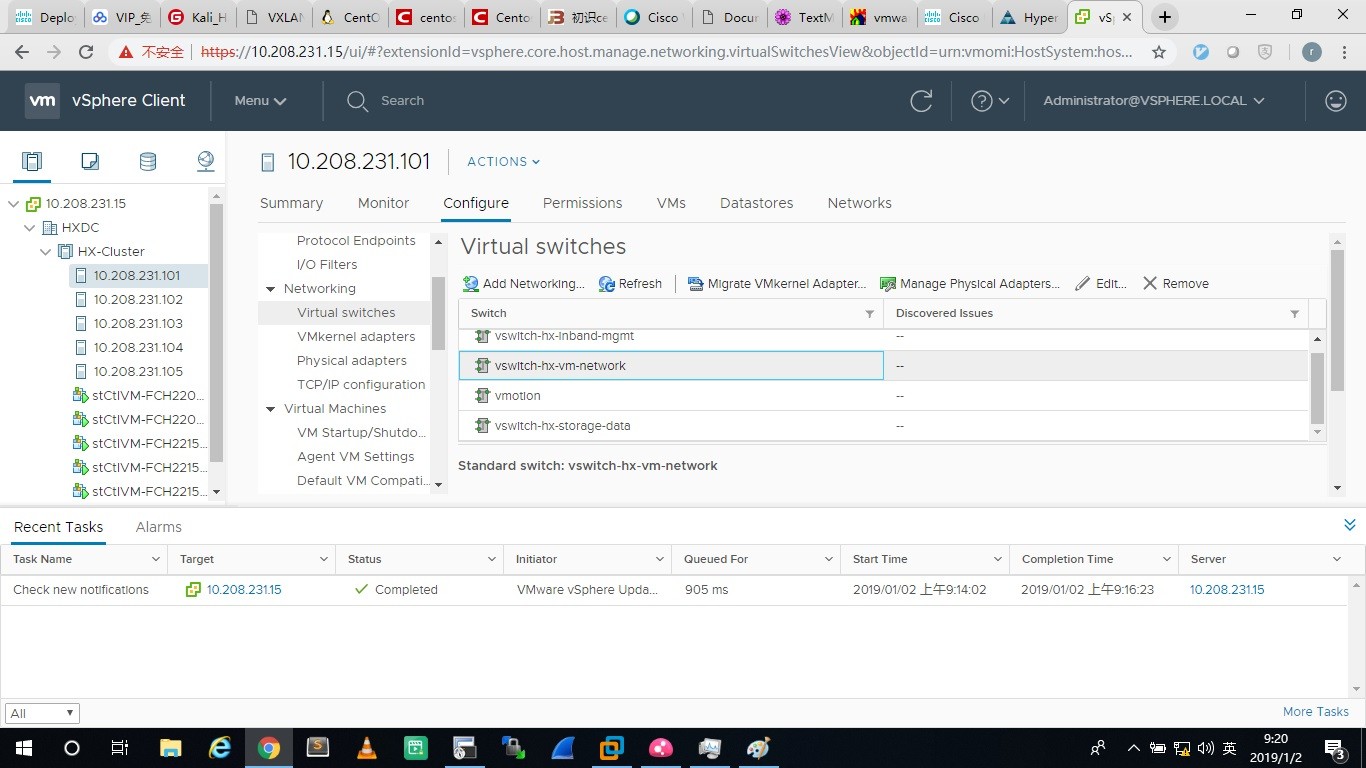The height and width of the screenshot is (768, 1366).
Task: Collapse the Networking settings section
Action: [270, 288]
